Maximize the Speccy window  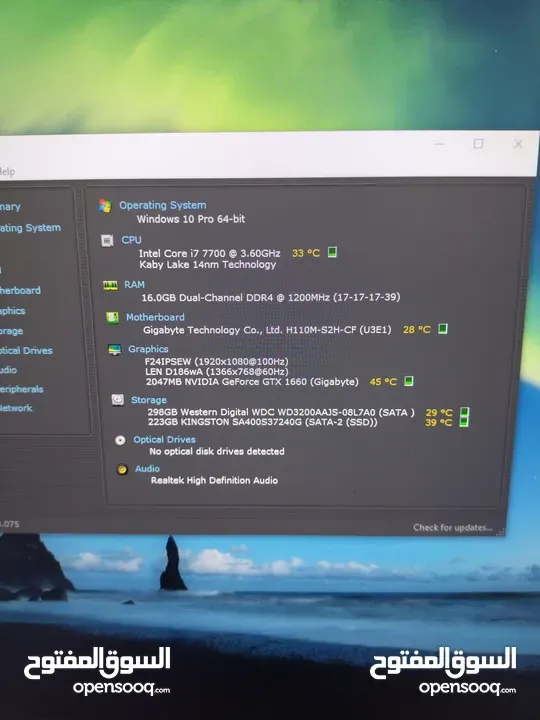coord(478,144)
